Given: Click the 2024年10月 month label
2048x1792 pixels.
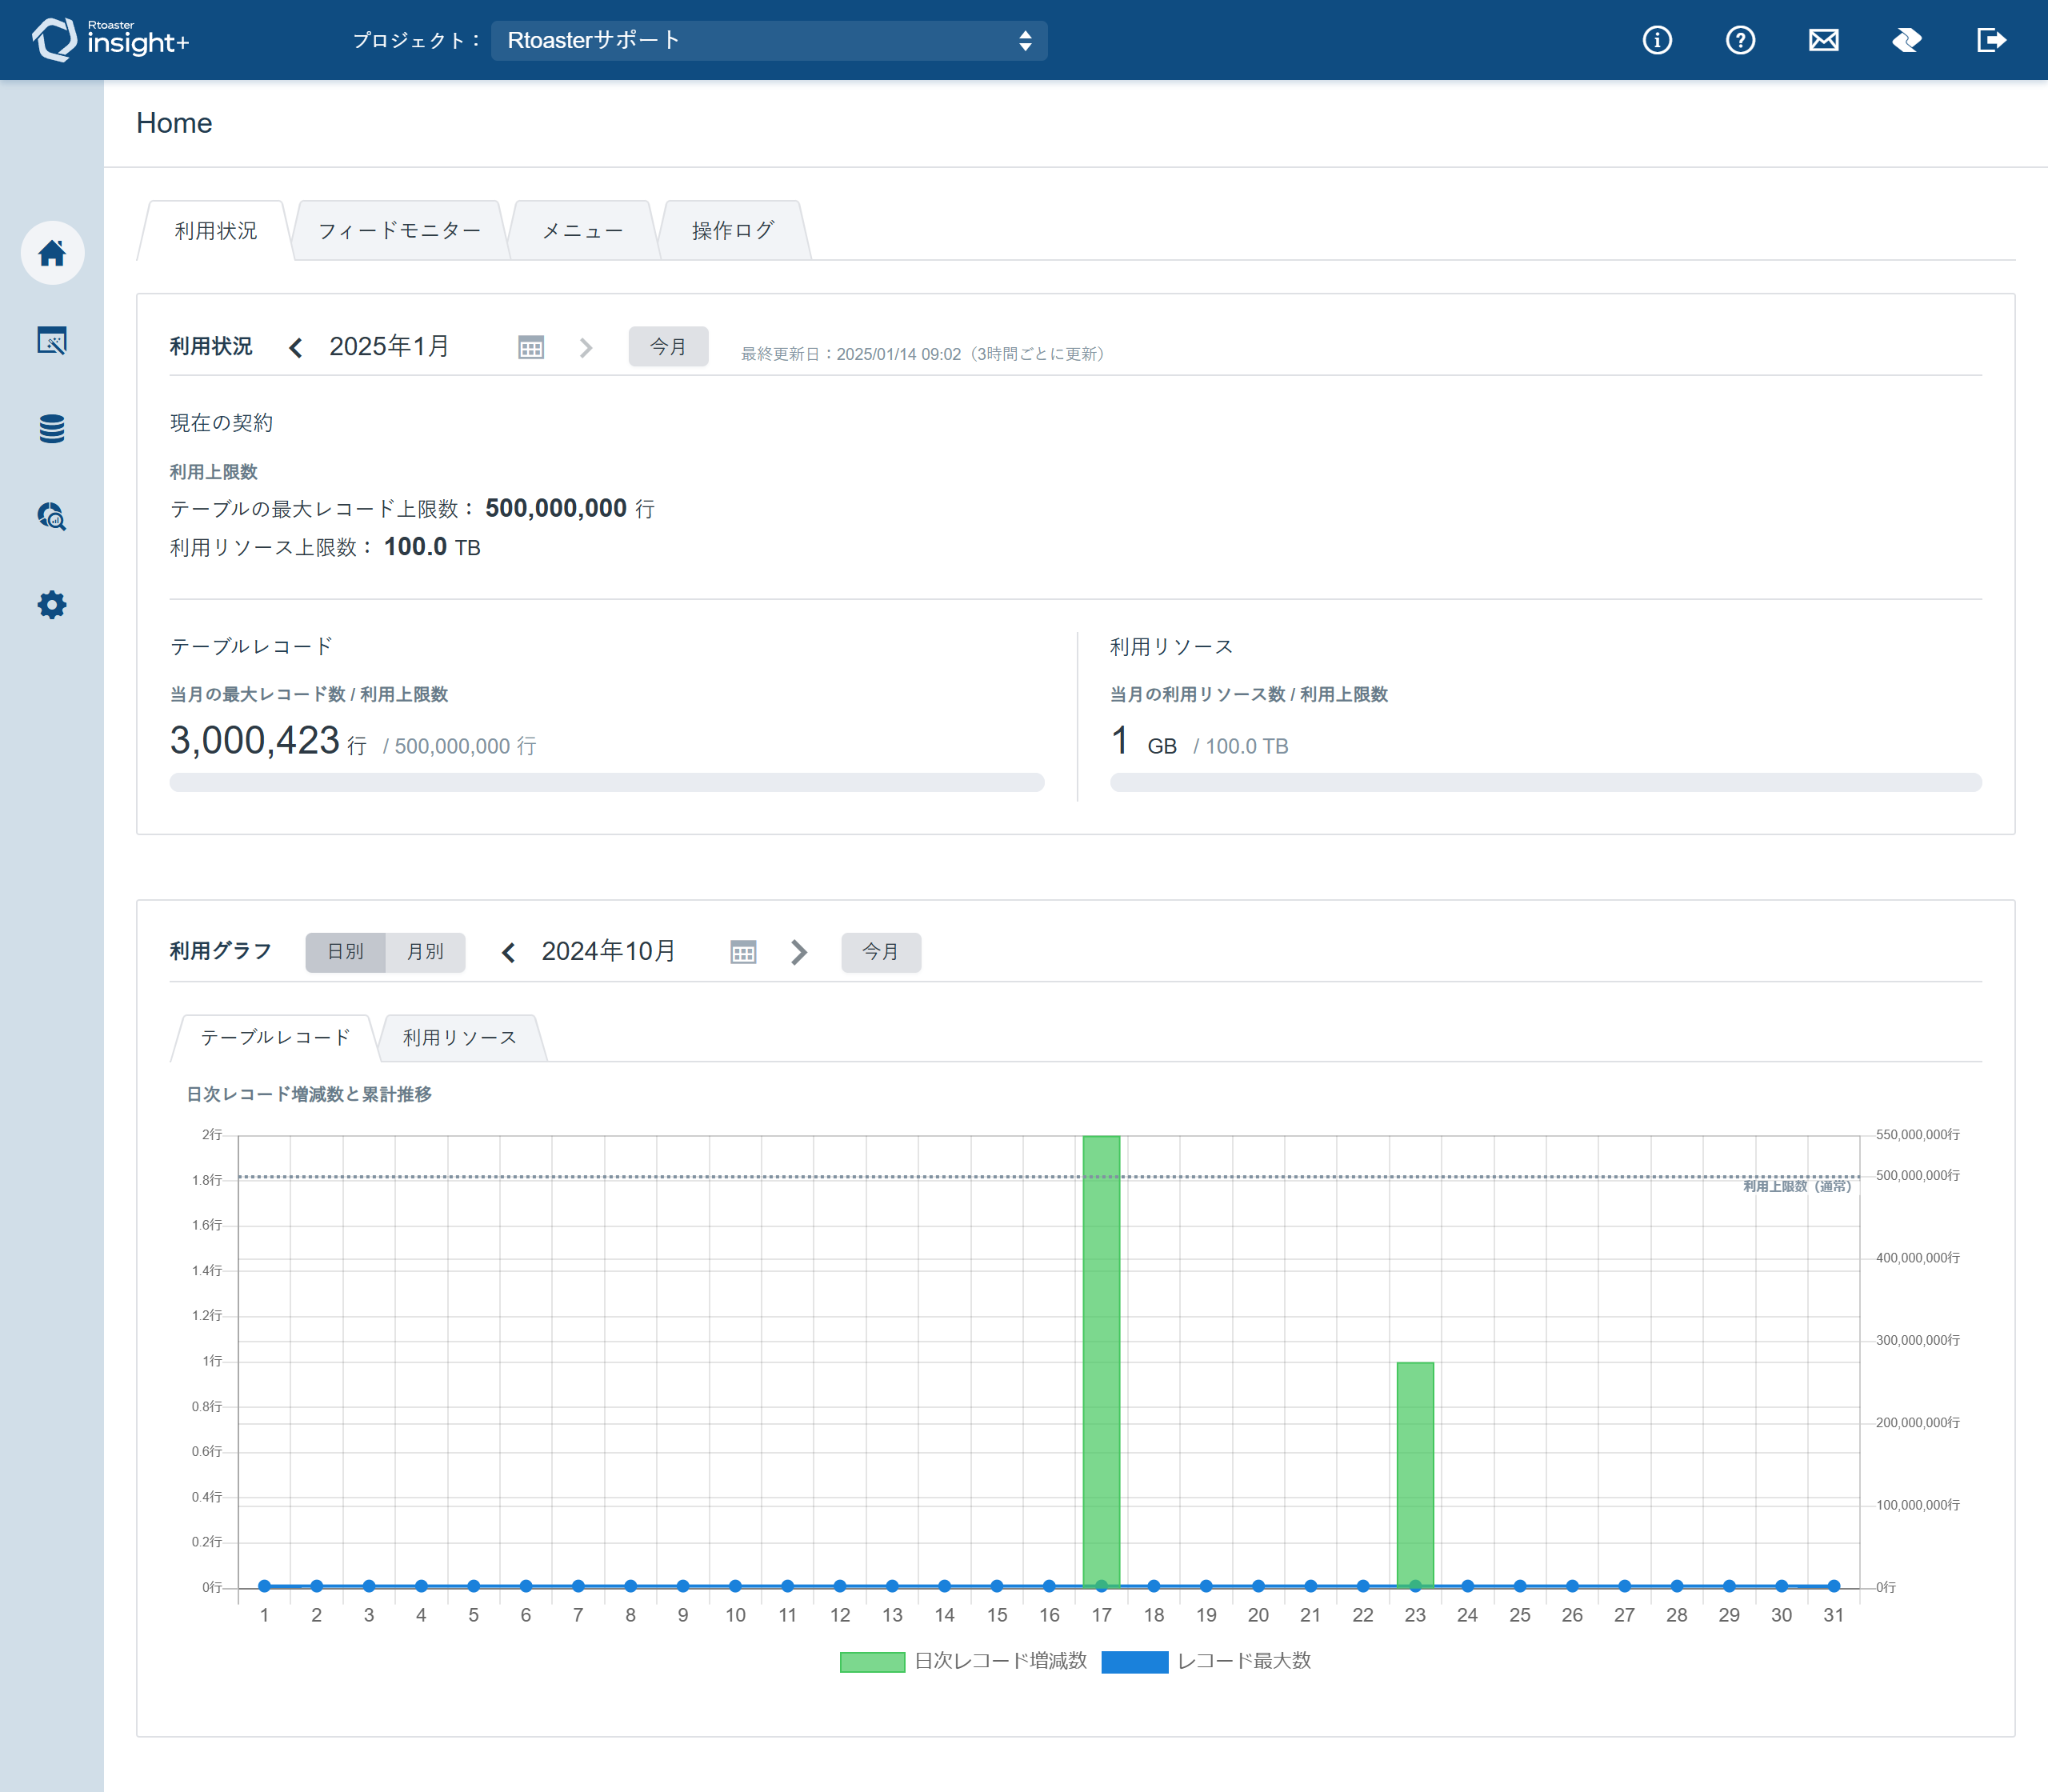Looking at the screenshot, I should (x=608, y=952).
